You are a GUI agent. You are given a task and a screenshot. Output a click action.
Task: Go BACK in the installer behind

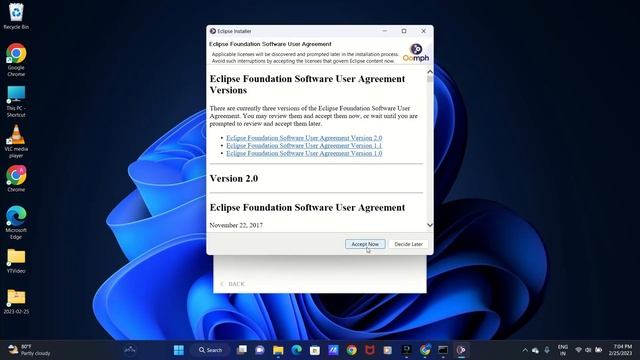coord(233,284)
